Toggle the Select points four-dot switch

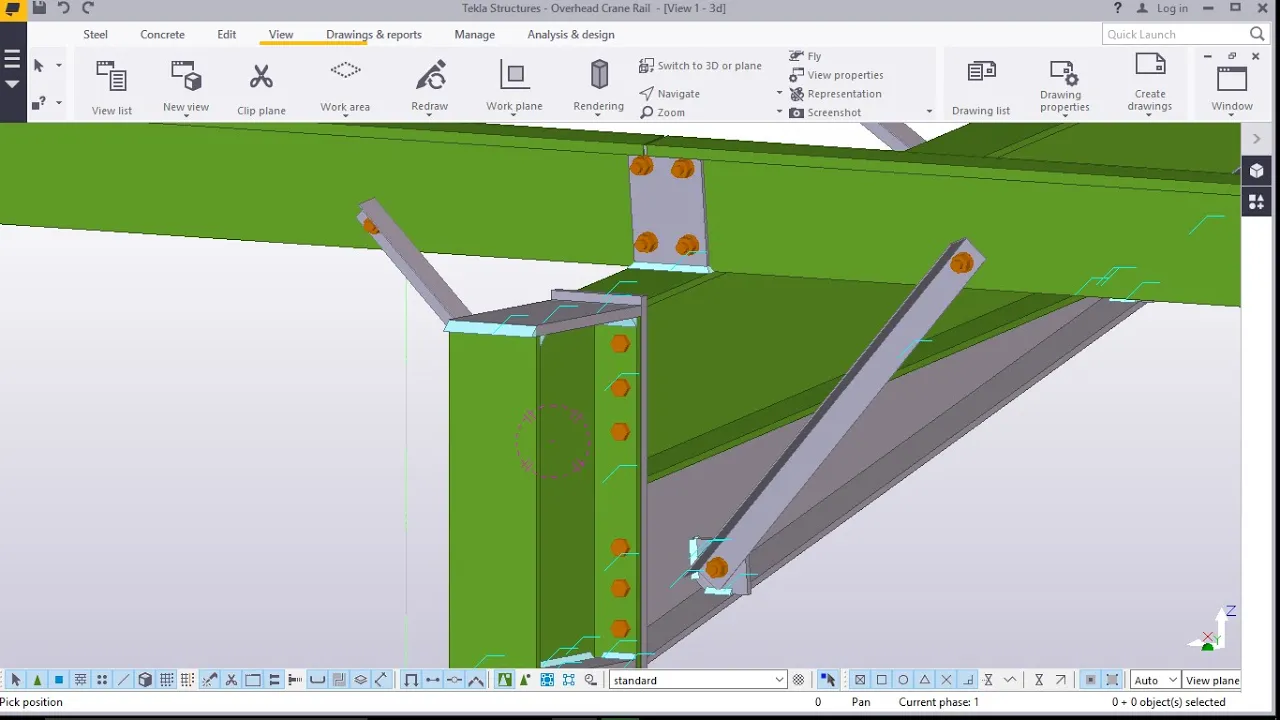tap(102, 680)
